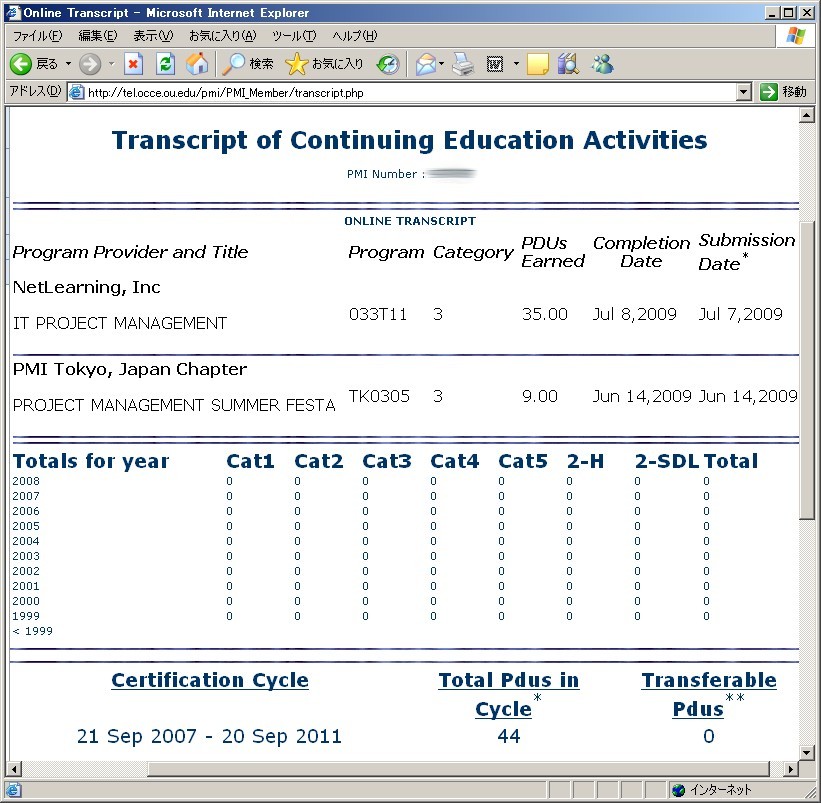This screenshot has width=821, height=803.
Task: Click the vertical scrollbar thumb
Action: pos(806,371)
